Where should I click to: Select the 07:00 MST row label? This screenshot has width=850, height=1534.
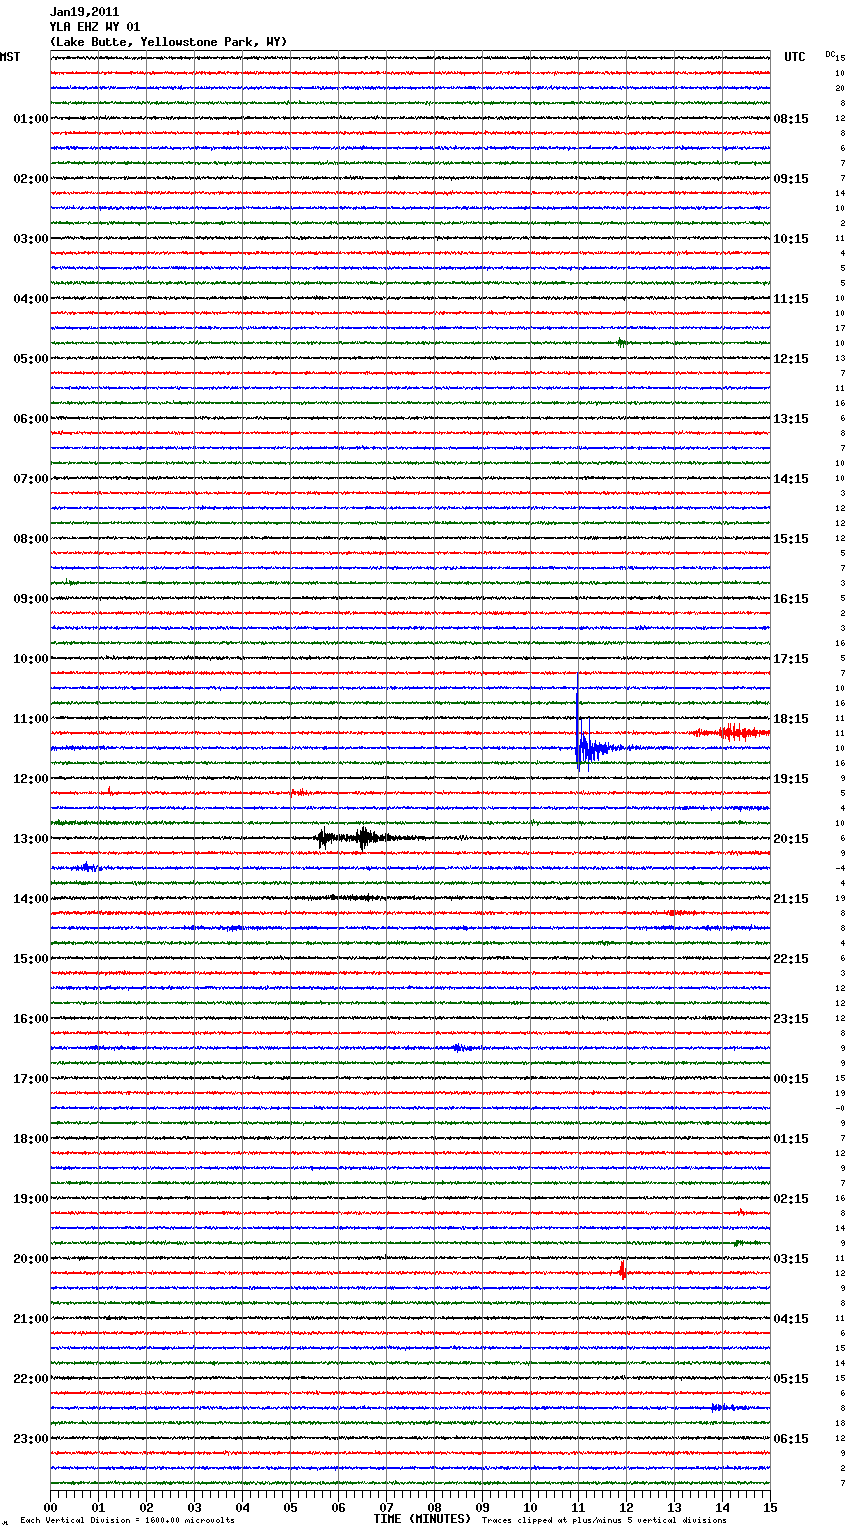coord(31,479)
